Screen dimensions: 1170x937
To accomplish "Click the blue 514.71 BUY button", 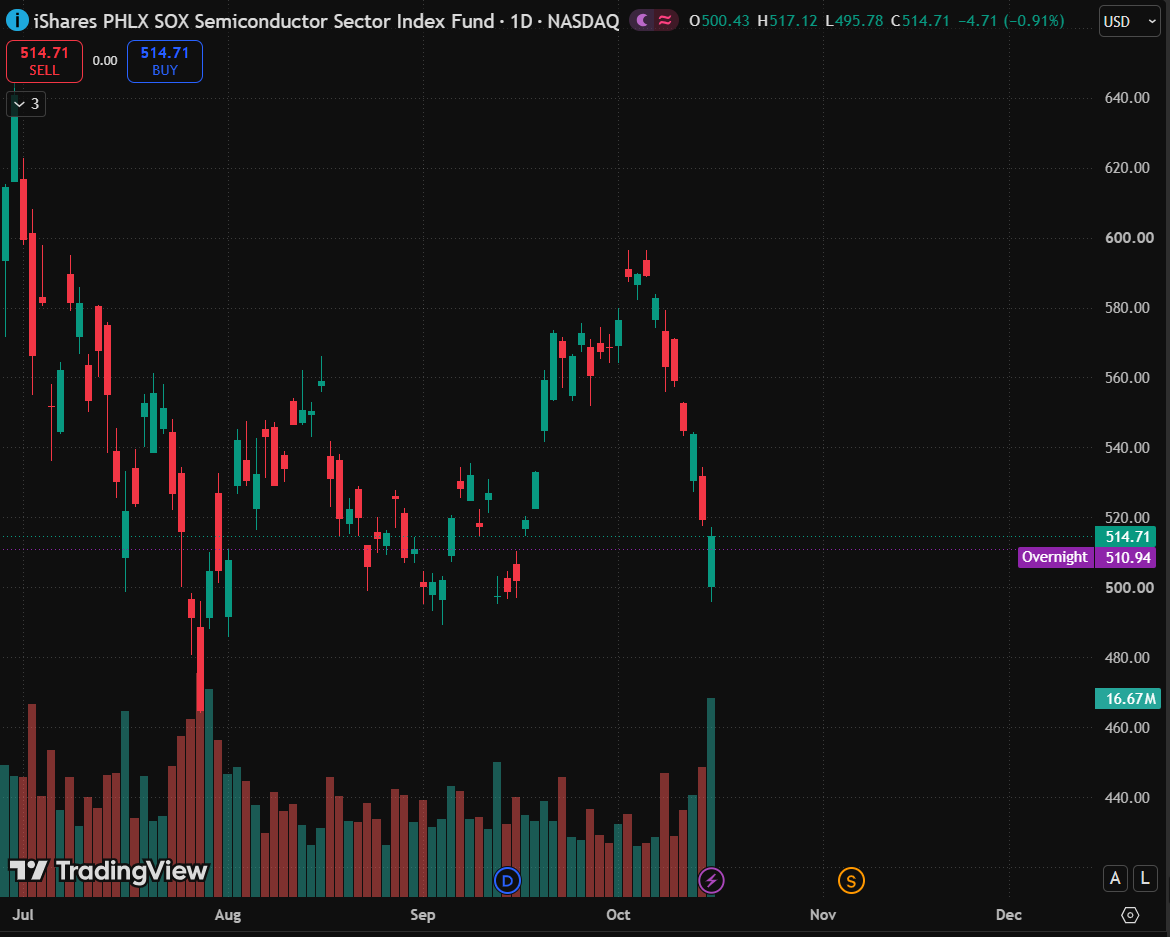I will pos(165,61).
